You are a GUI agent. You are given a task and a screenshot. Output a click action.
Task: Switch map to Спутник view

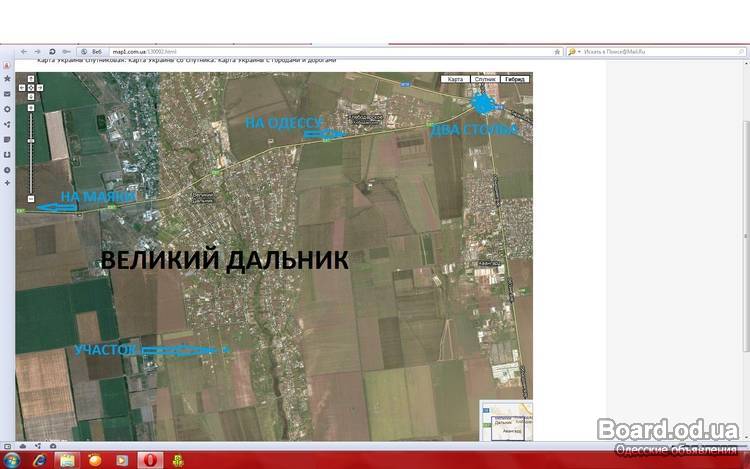click(x=485, y=79)
